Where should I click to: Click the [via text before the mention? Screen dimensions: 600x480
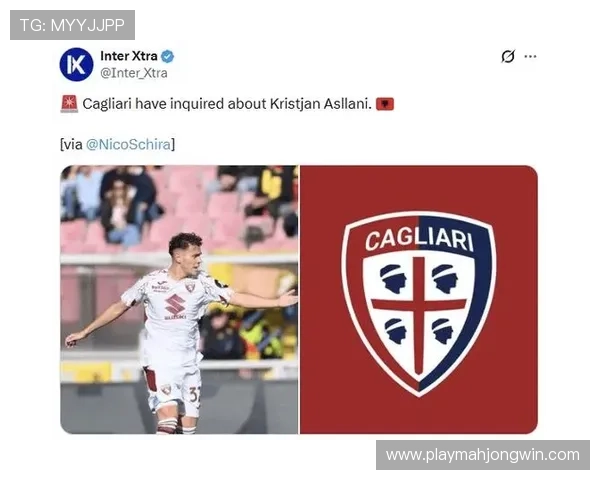[71, 144]
